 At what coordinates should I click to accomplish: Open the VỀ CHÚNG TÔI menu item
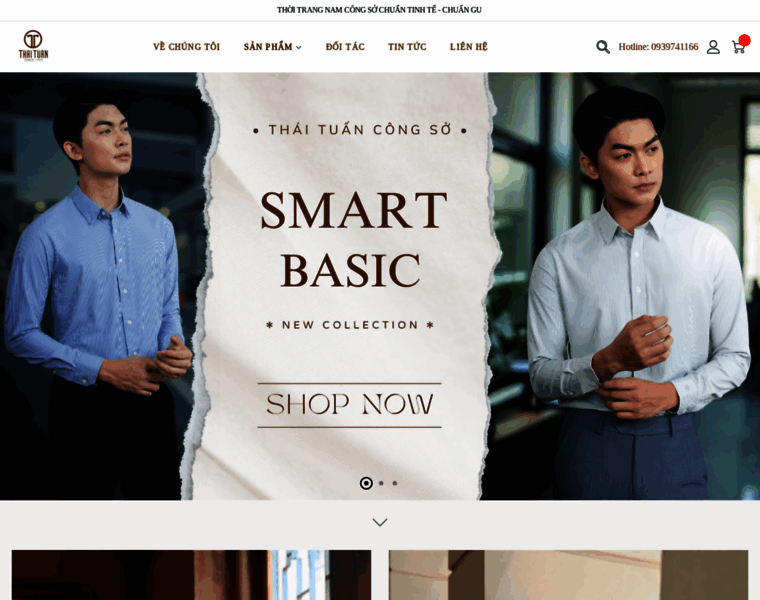click(187, 47)
